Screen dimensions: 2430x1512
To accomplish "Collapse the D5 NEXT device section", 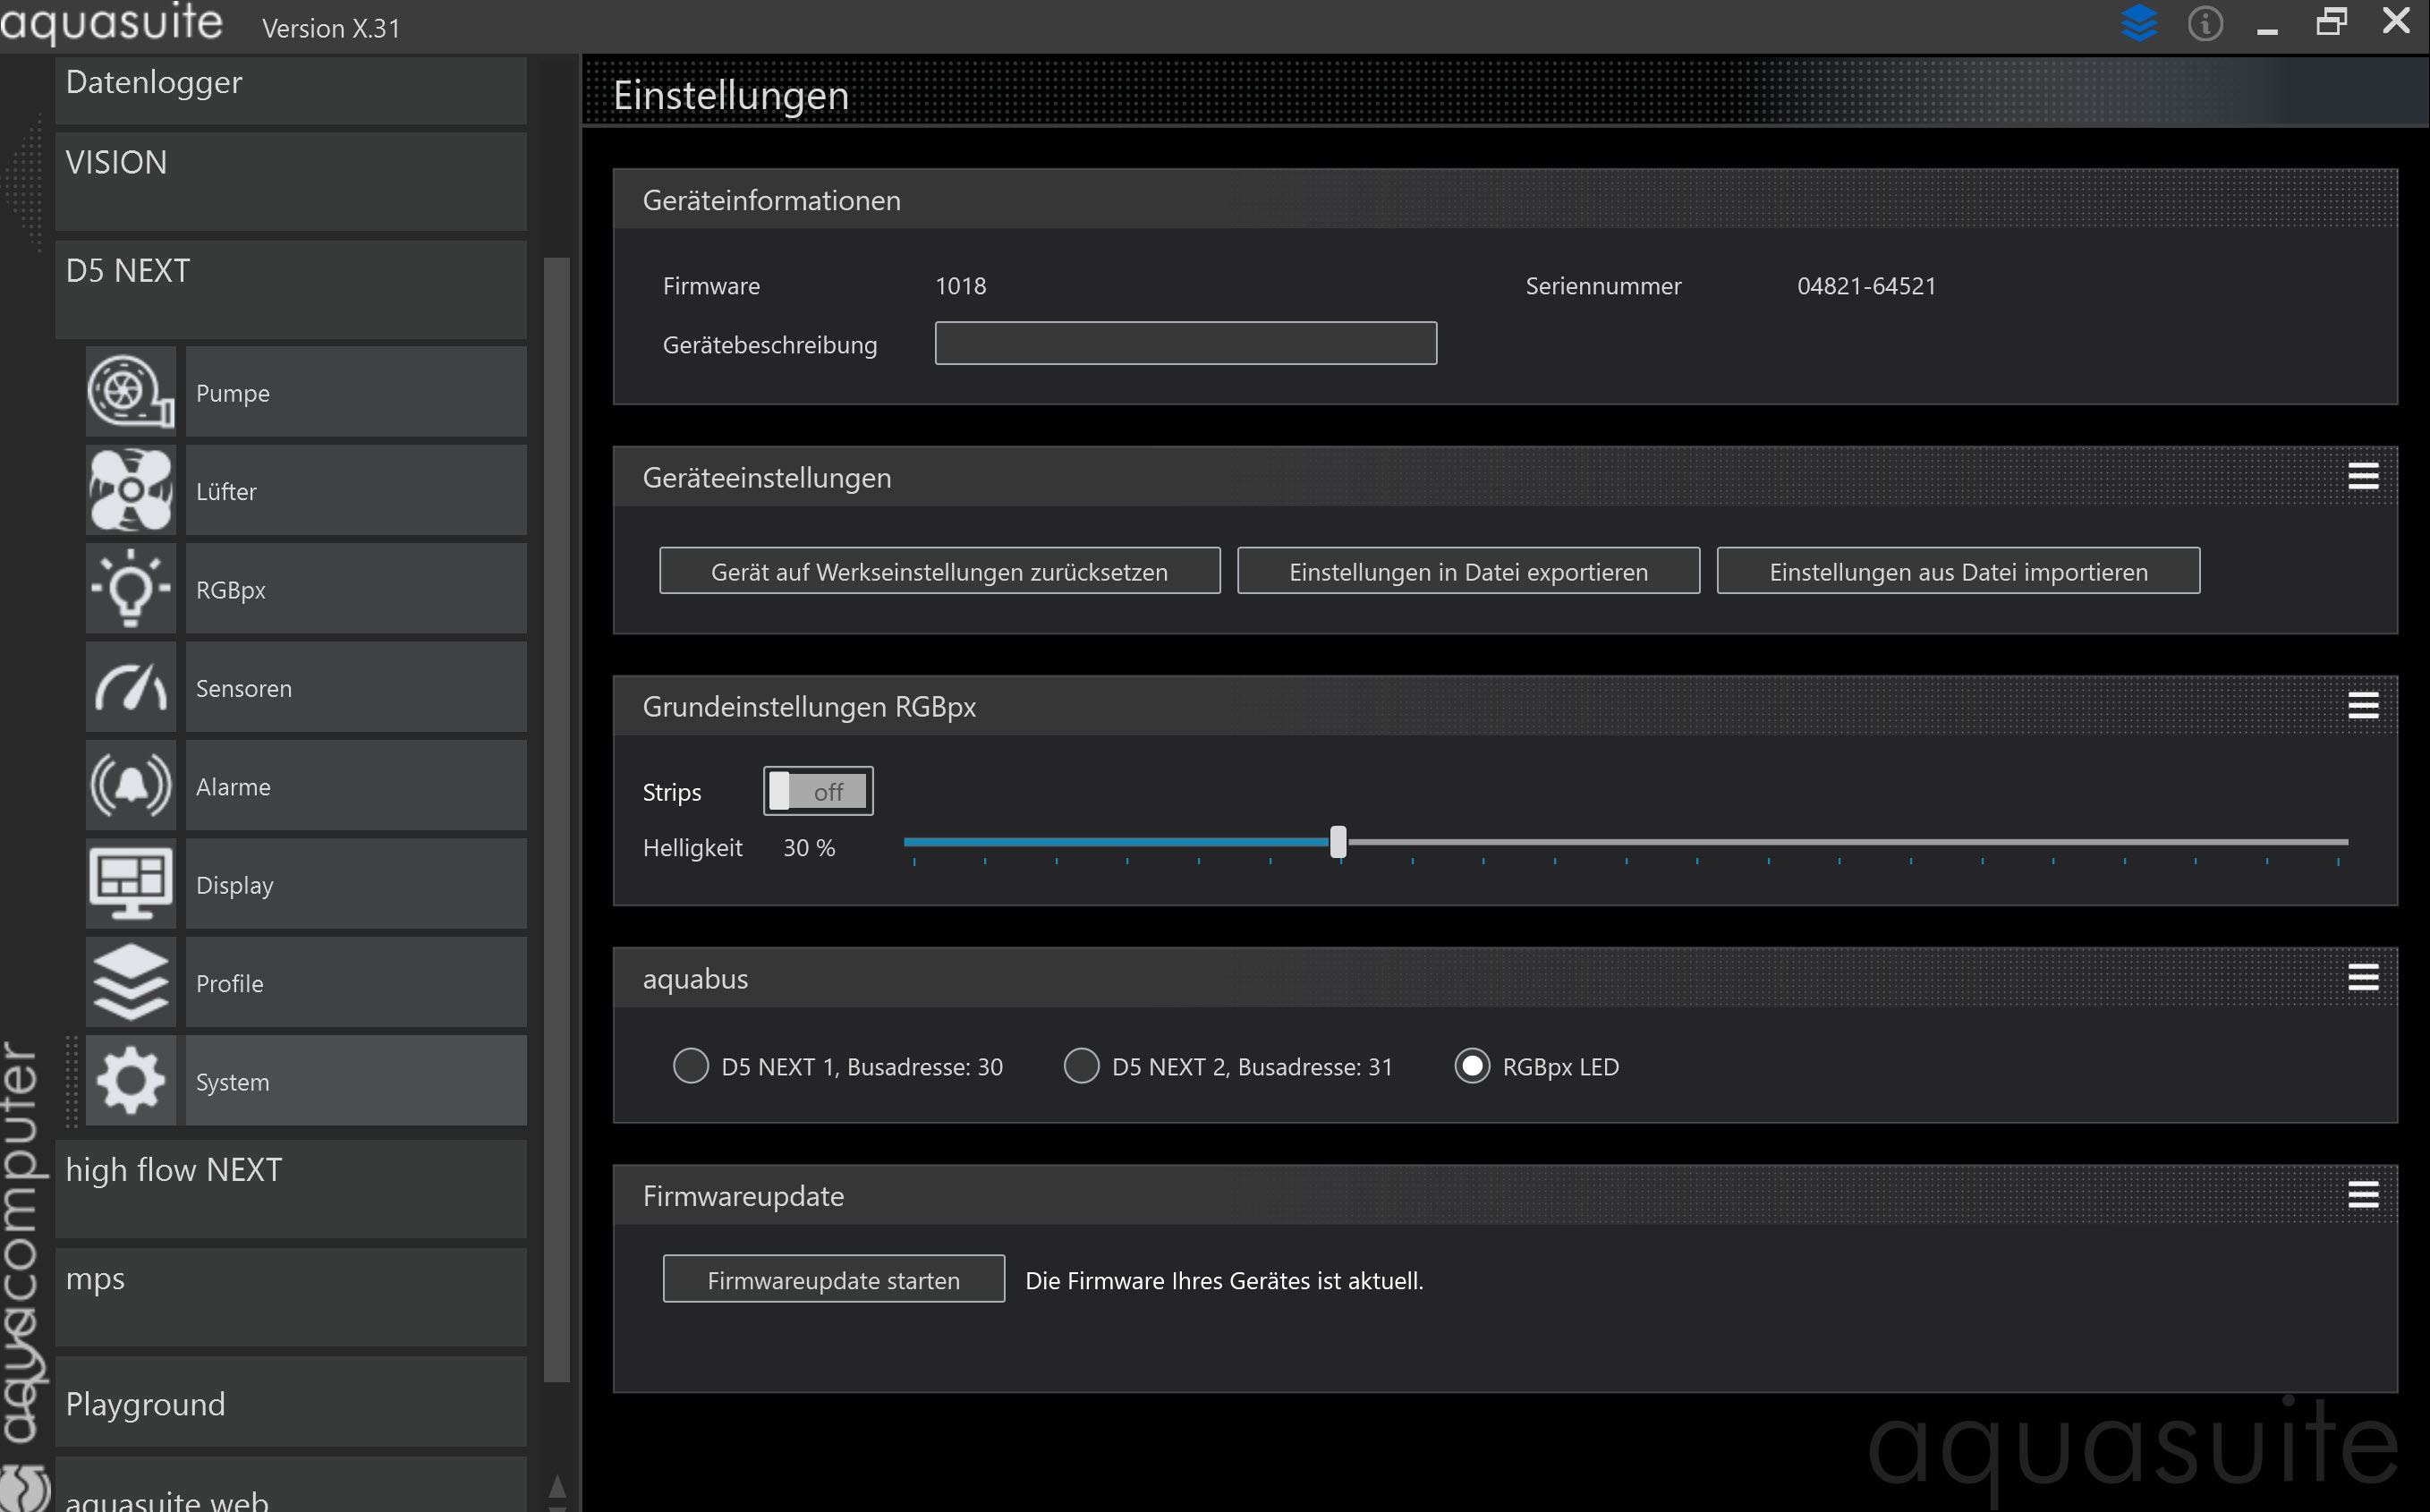I will coord(291,289).
